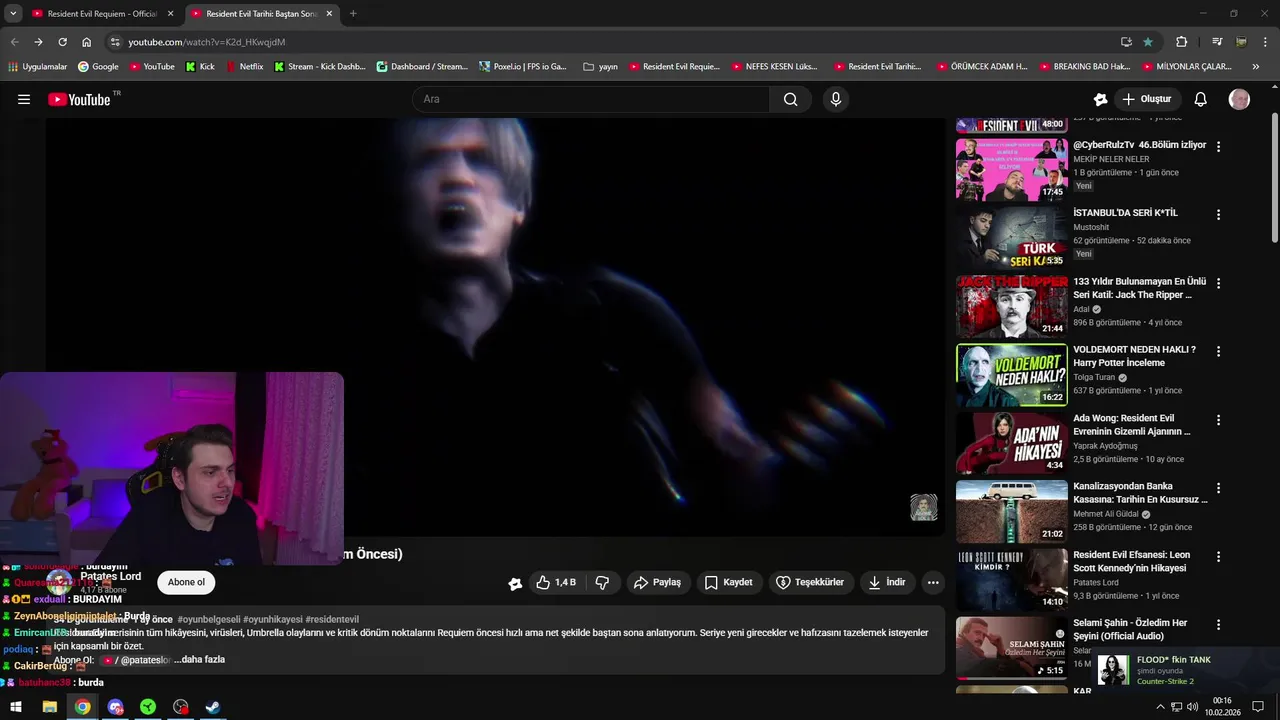The height and width of the screenshot is (720, 1280).
Task: Open File Explorer from the taskbar
Action: pyautogui.click(x=49, y=707)
